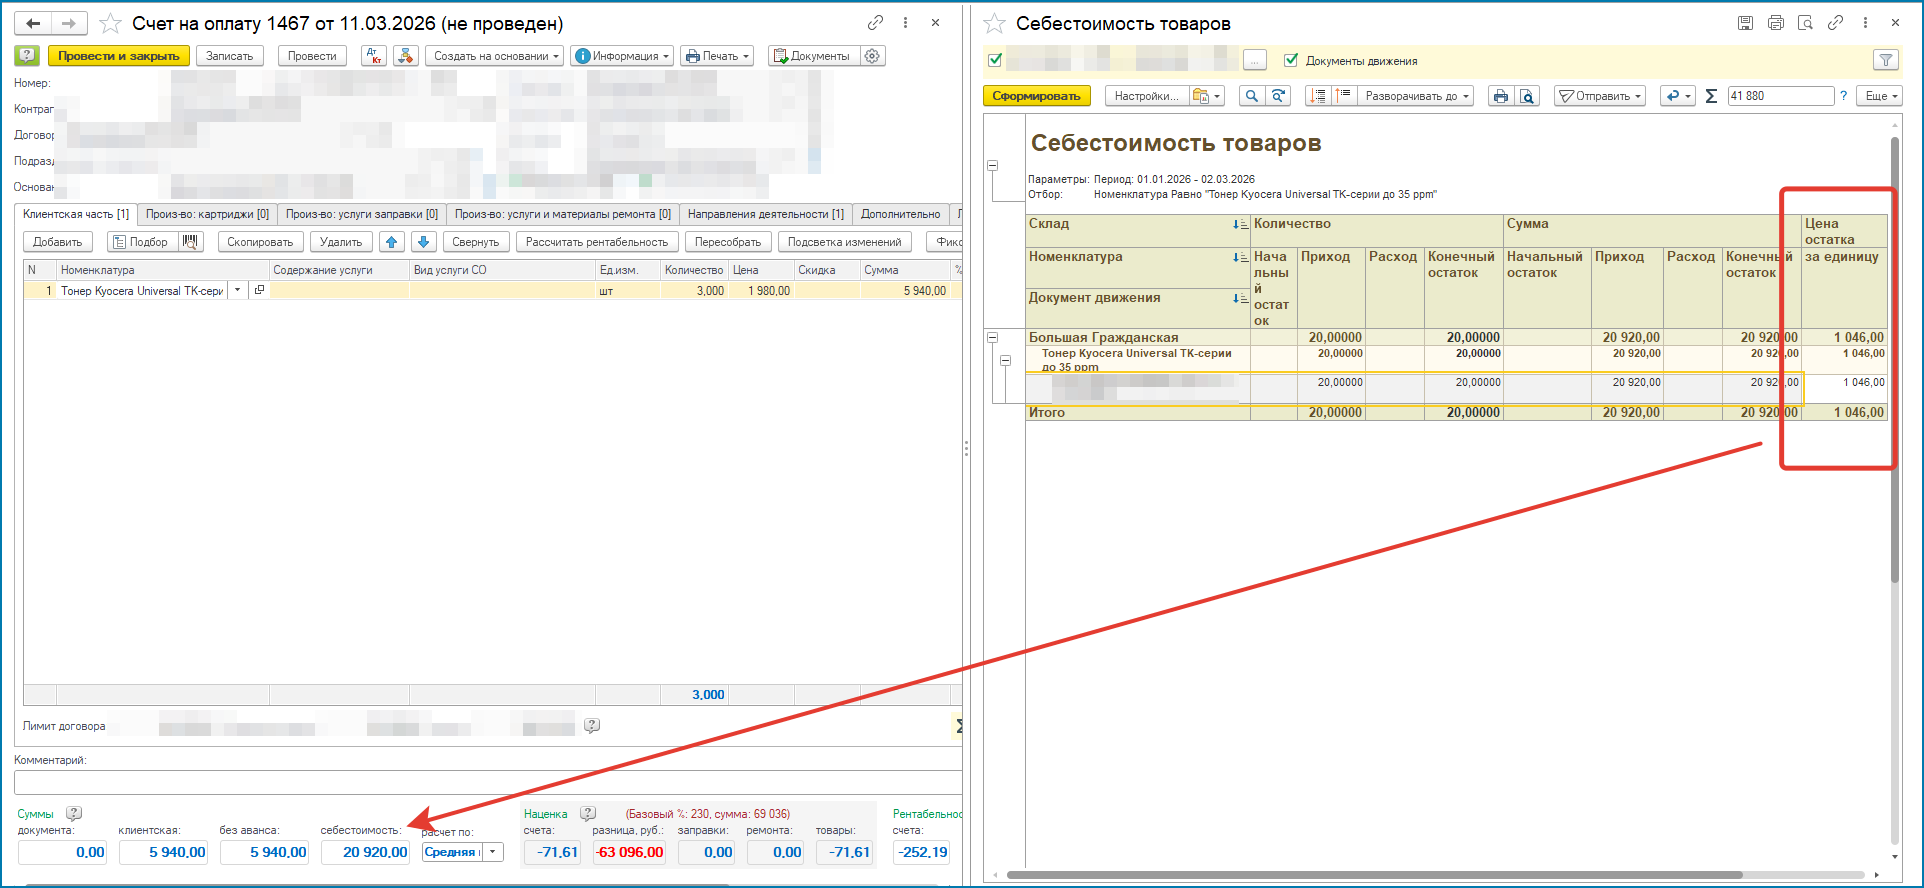Open print preview in cost report
Viewport: 1924px width, 888px height.
point(1527,96)
